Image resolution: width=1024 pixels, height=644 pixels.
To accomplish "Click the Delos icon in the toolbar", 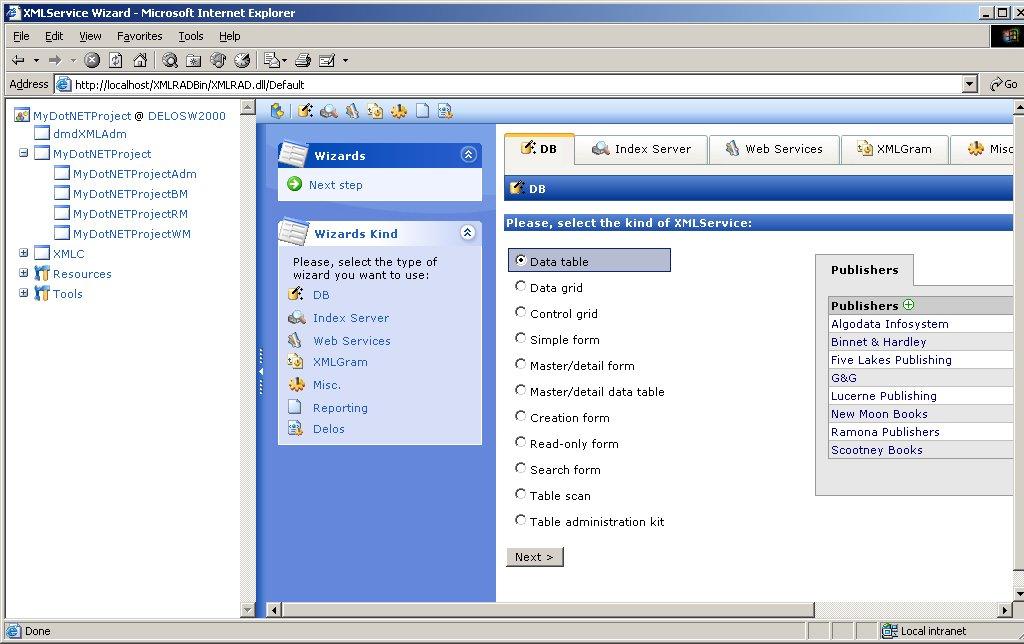I will click(x=445, y=111).
